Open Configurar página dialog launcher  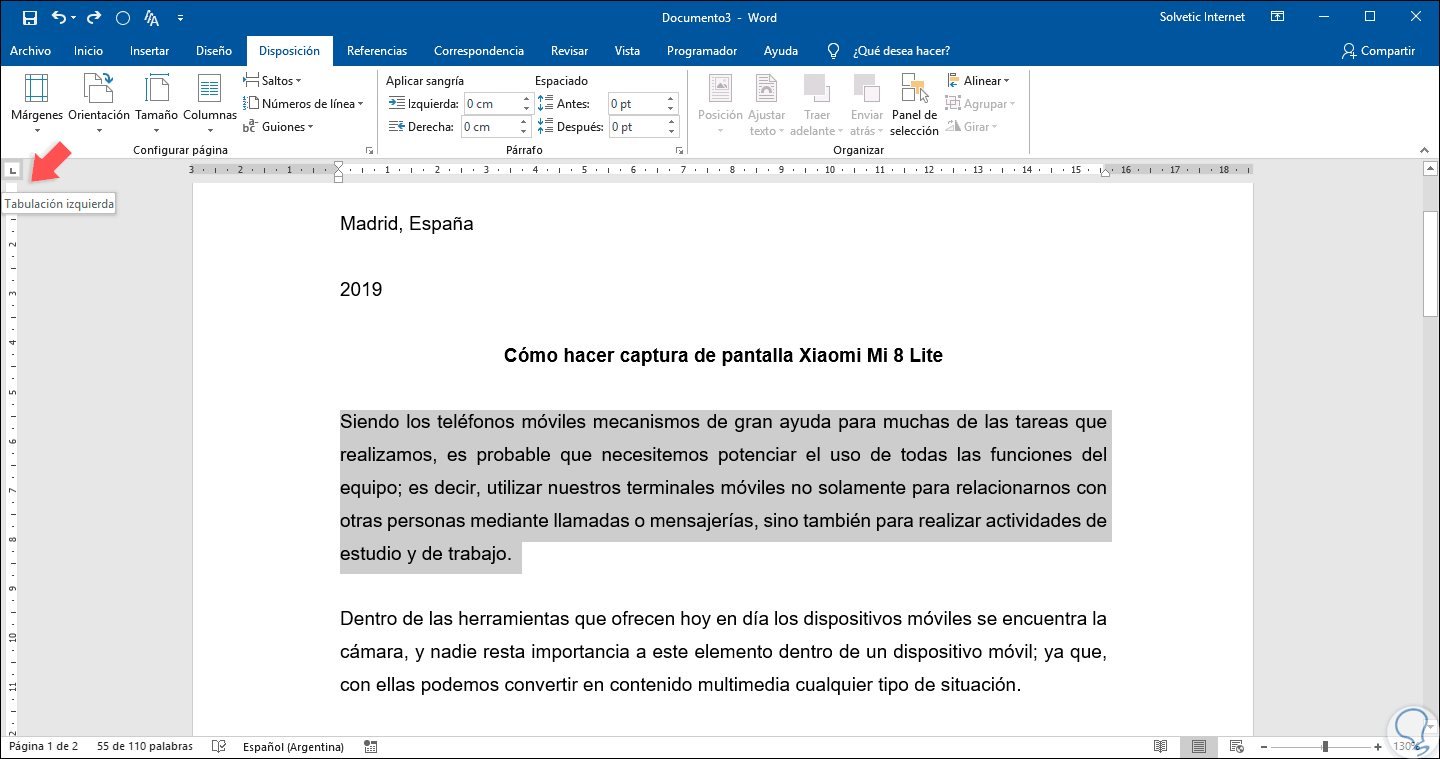tap(369, 150)
